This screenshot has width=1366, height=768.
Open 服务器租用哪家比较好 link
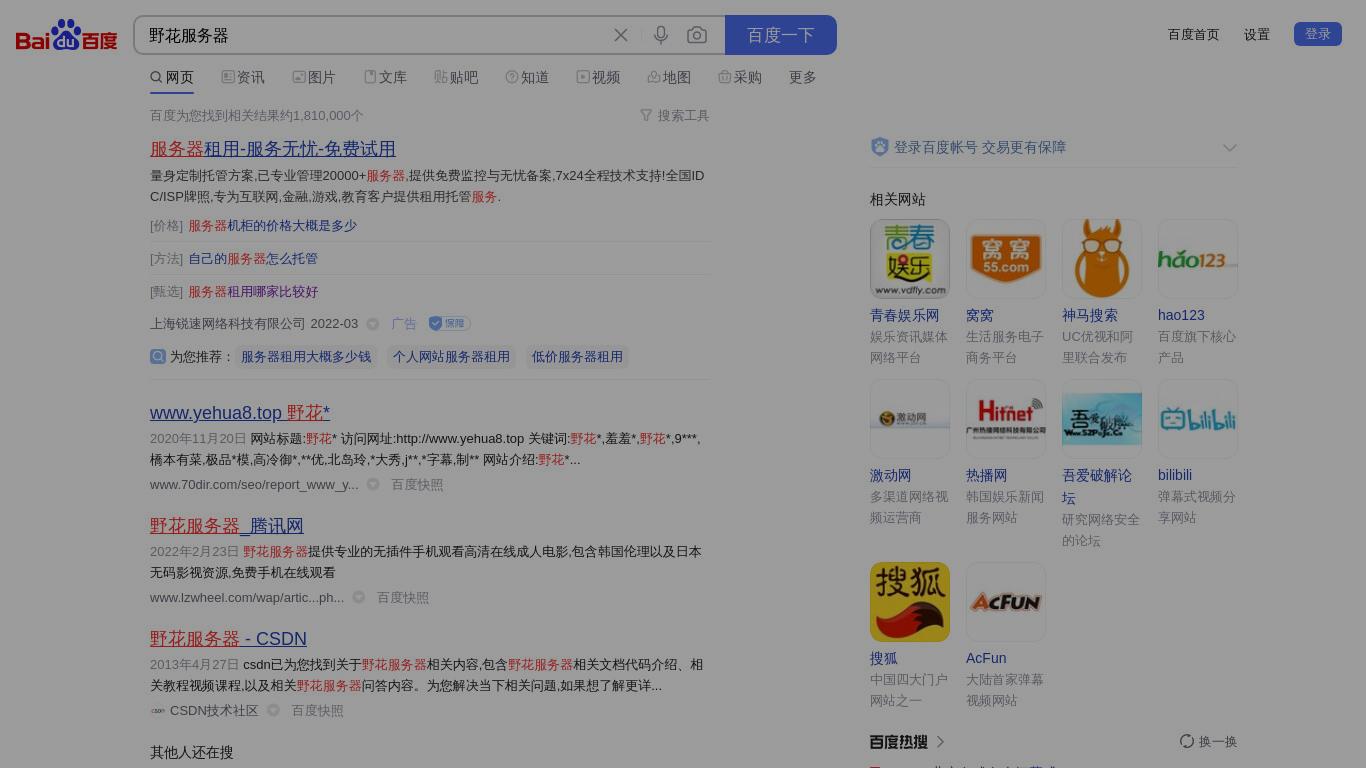tap(253, 292)
